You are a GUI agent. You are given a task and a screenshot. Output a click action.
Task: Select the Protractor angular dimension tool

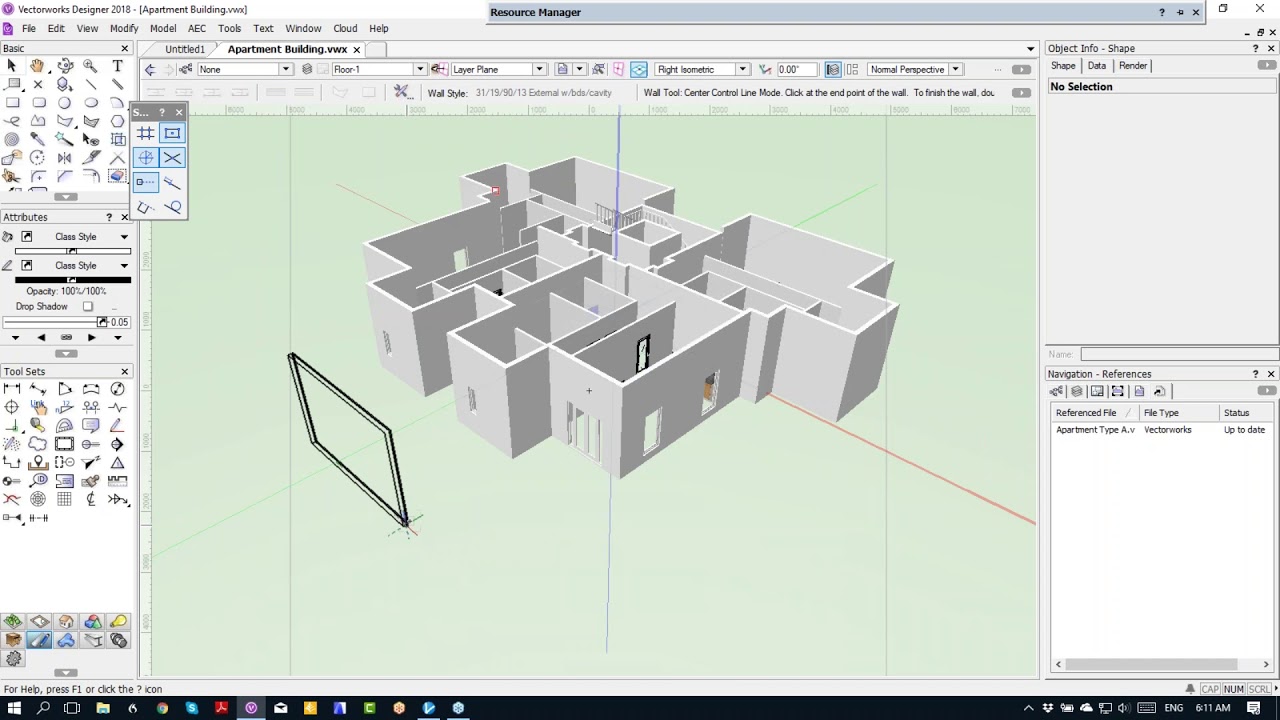pos(65,426)
